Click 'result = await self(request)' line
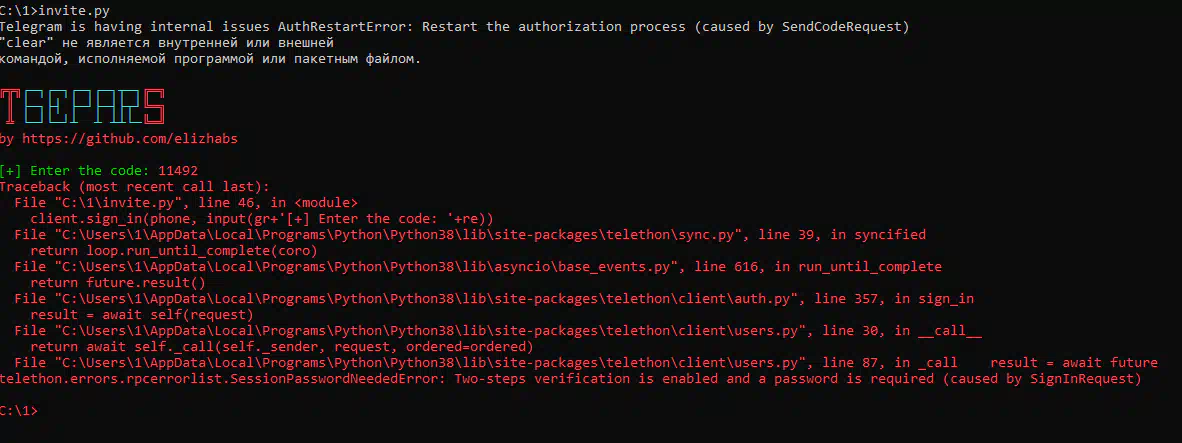The height and width of the screenshot is (443, 1182). click(142, 315)
